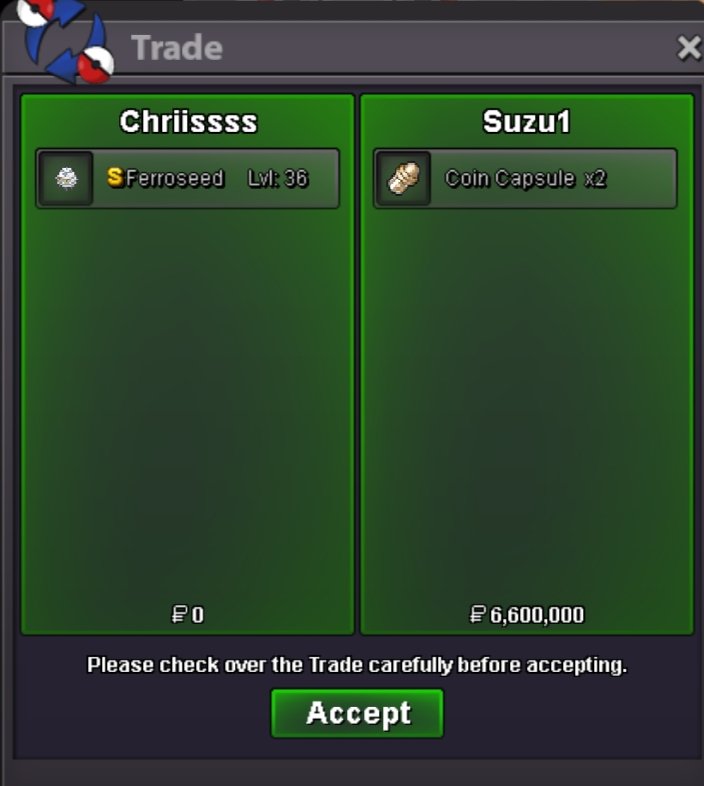Click the Accept trade button
Viewport: 704px width, 786px height.
tap(357, 713)
